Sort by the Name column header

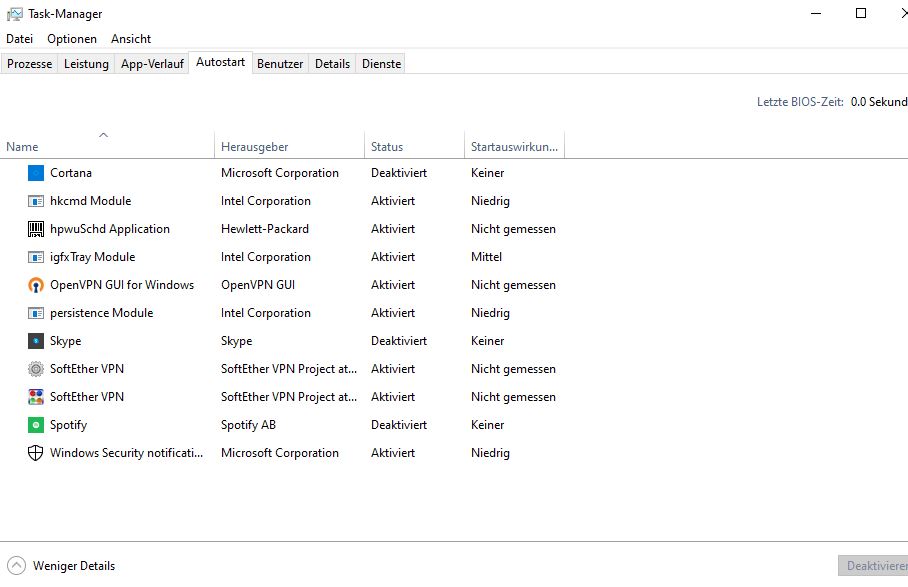coord(107,146)
